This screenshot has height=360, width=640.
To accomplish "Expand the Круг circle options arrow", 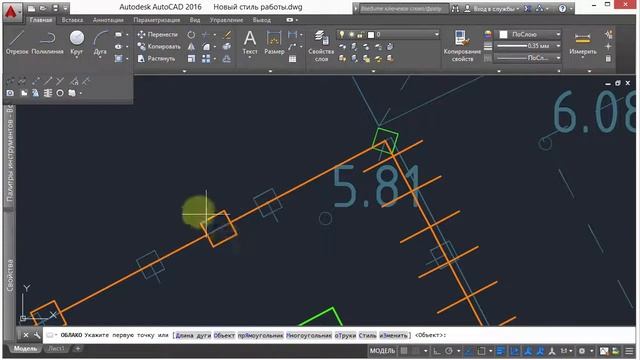I will tap(76, 58).
